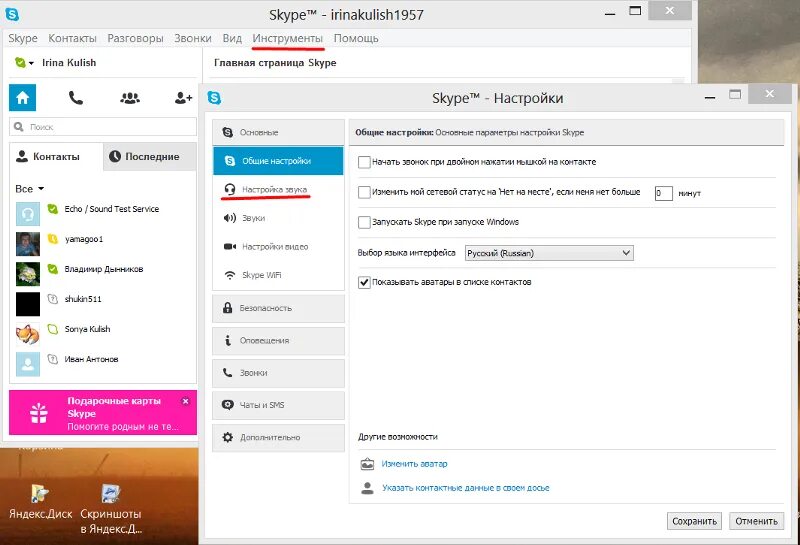This screenshot has width=800, height=545.
Task: Open Яндекс.Диск desktop shortcut
Action: [x=40, y=501]
